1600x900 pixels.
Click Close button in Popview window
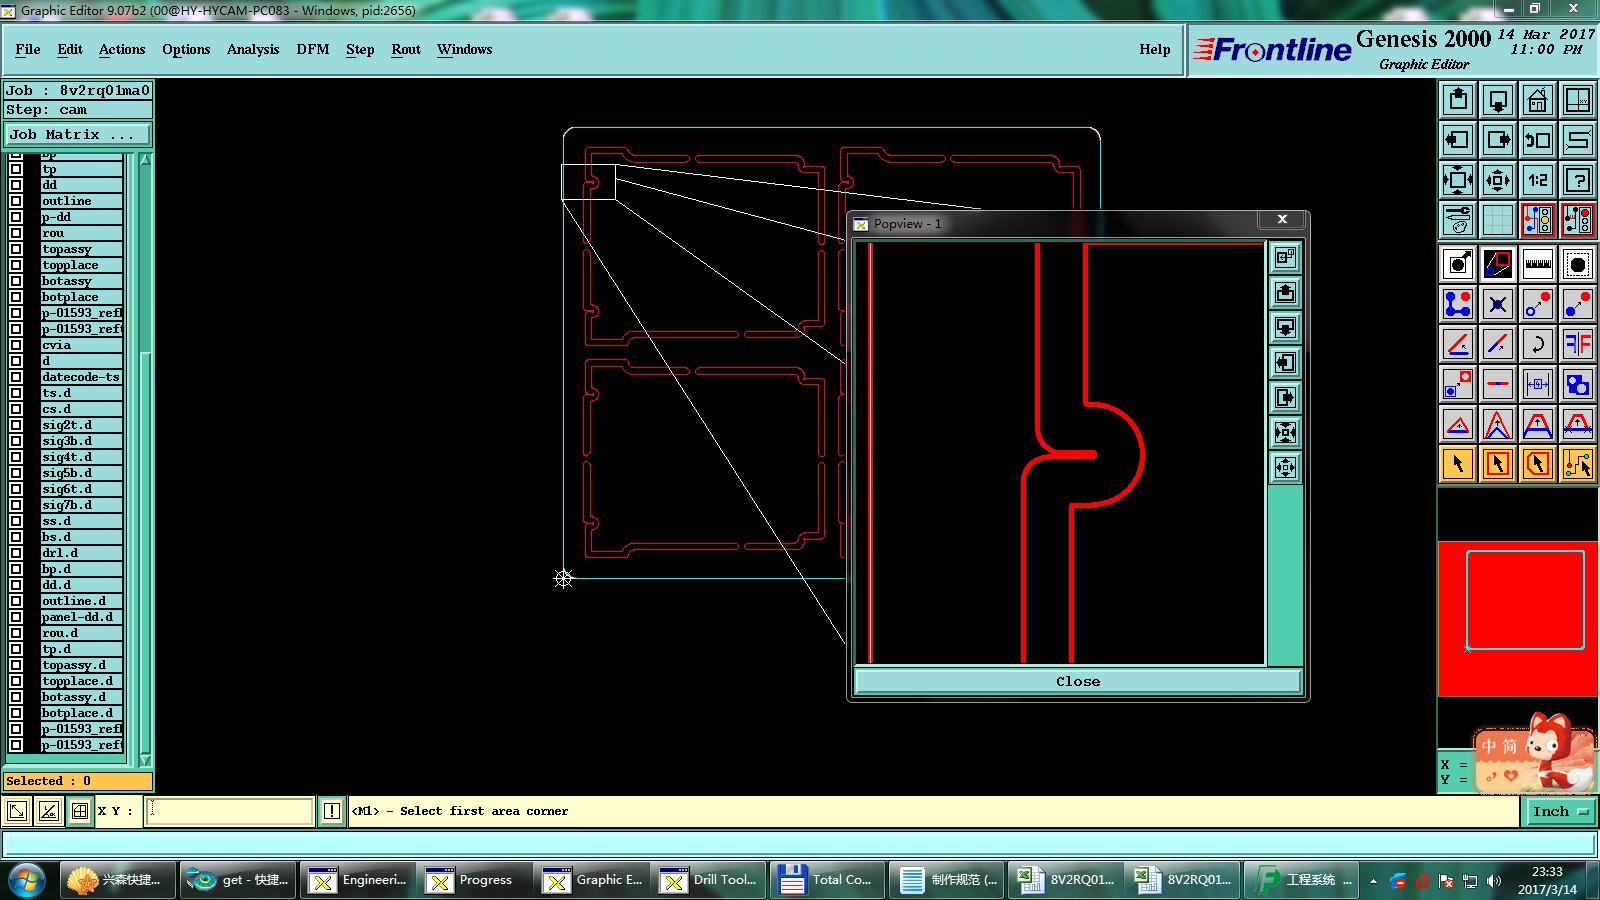[1078, 681]
